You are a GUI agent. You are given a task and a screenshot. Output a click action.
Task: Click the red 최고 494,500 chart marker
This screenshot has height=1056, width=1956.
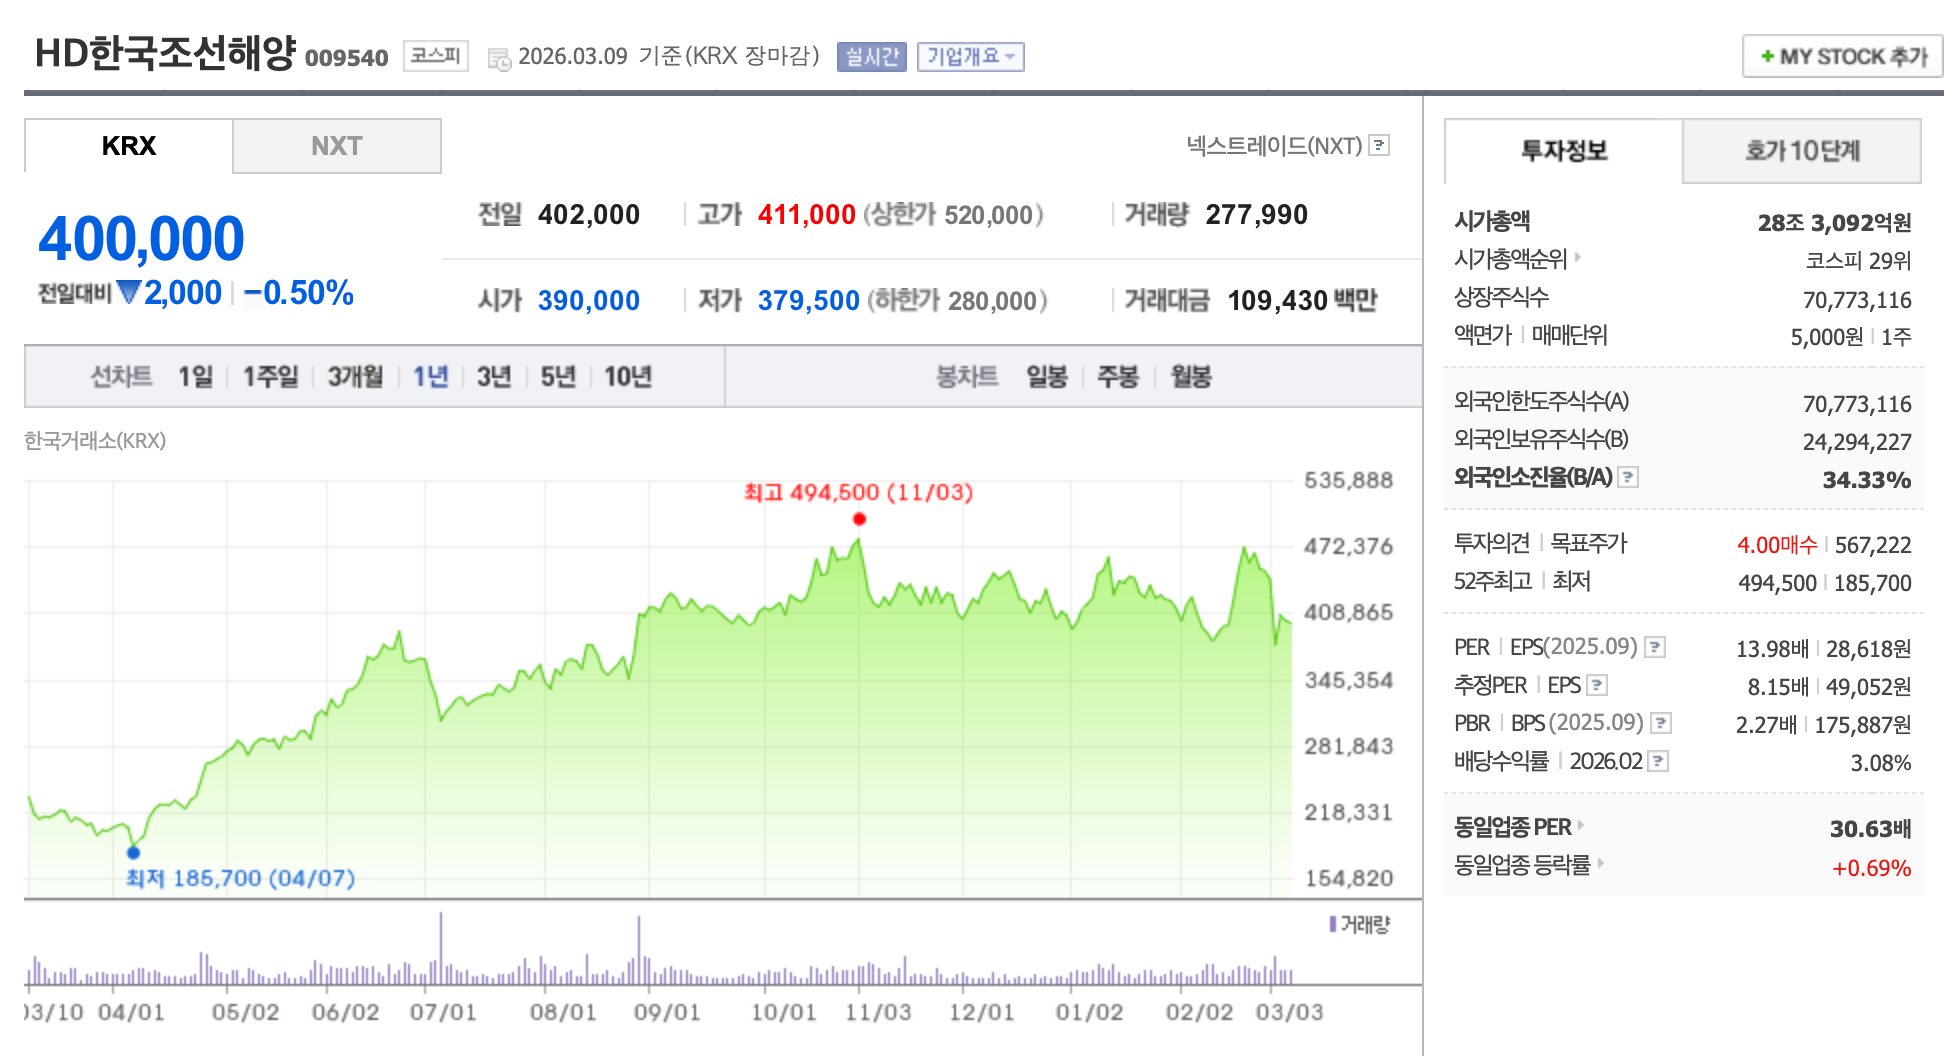pos(859,519)
